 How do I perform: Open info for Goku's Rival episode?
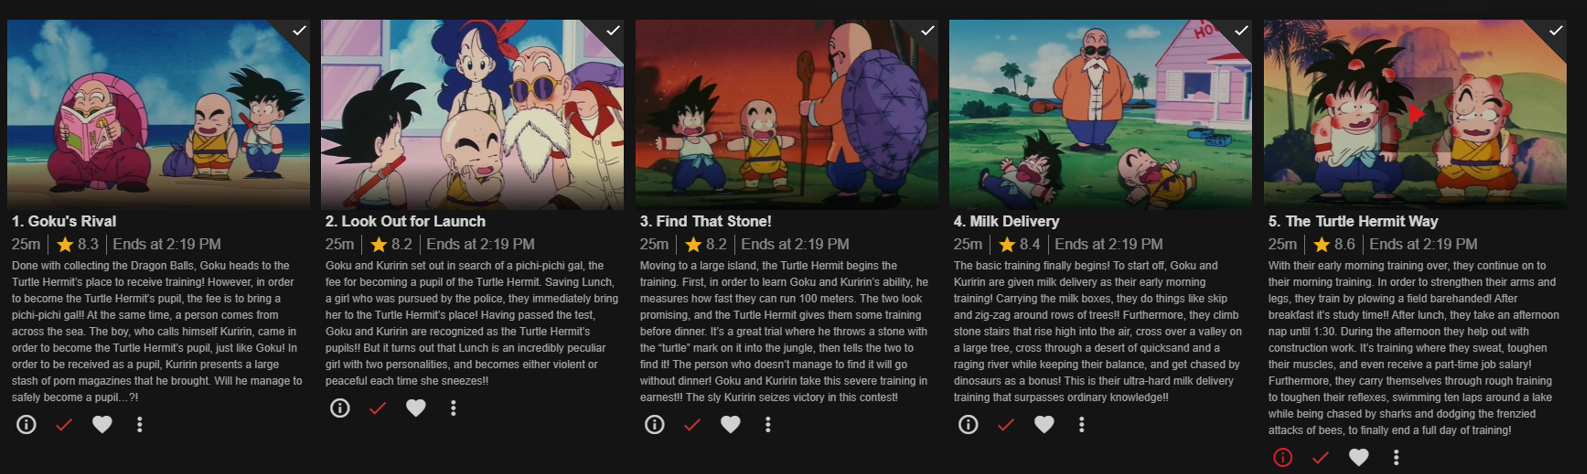(x=26, y=425)
